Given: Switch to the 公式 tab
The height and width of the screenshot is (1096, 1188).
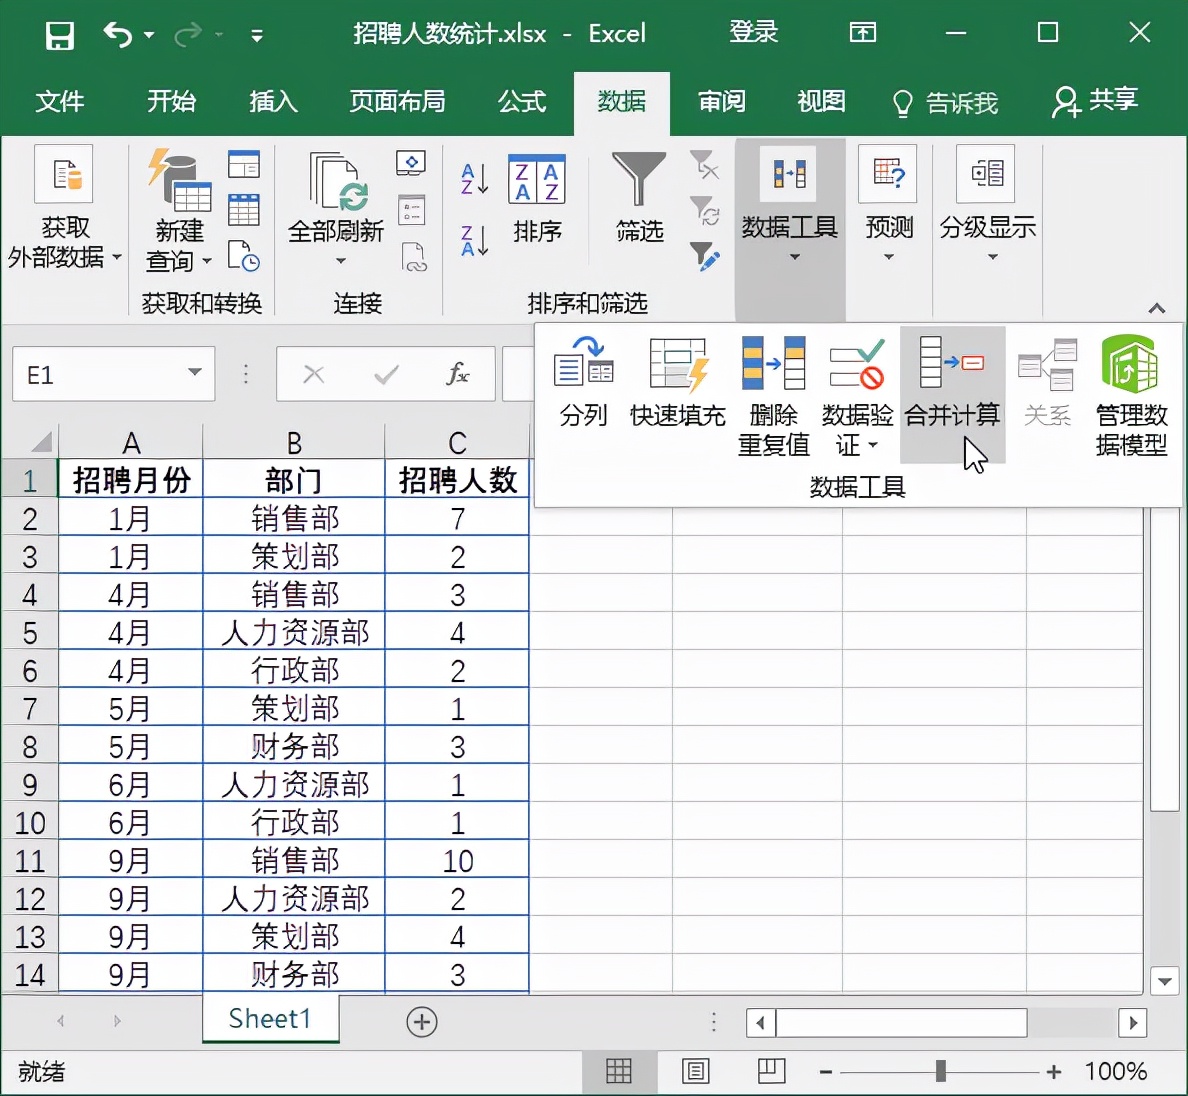Looking at the screenshot, I should point(521,101).
